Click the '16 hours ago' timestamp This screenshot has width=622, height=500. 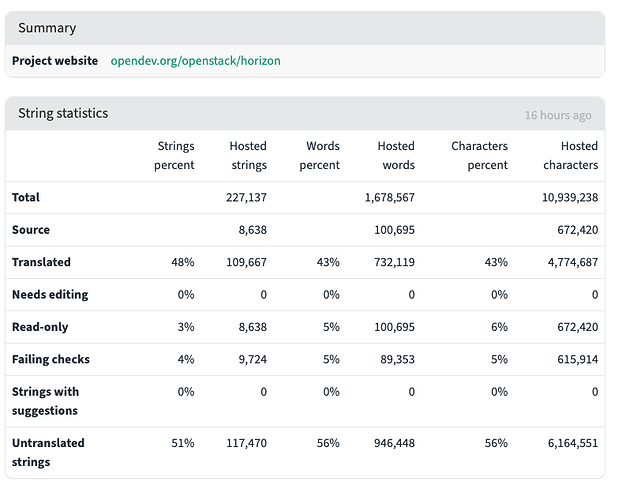[x=557, y=115]
